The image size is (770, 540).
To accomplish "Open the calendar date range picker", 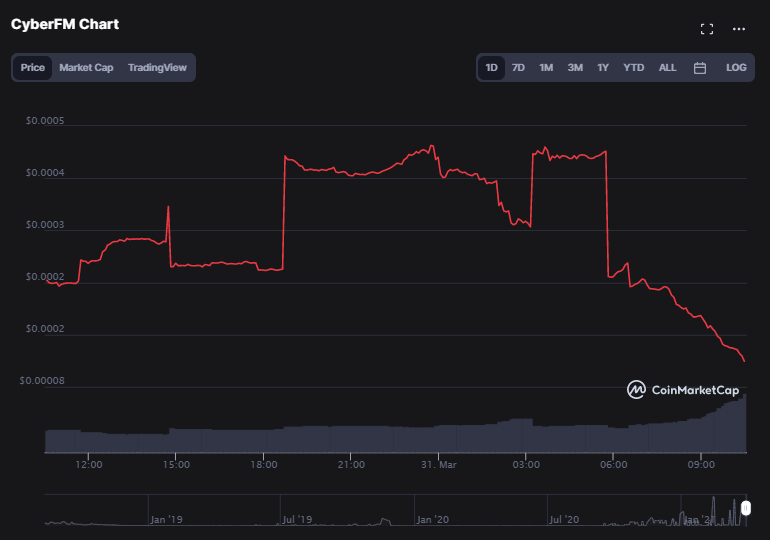I will click(700, 68).
